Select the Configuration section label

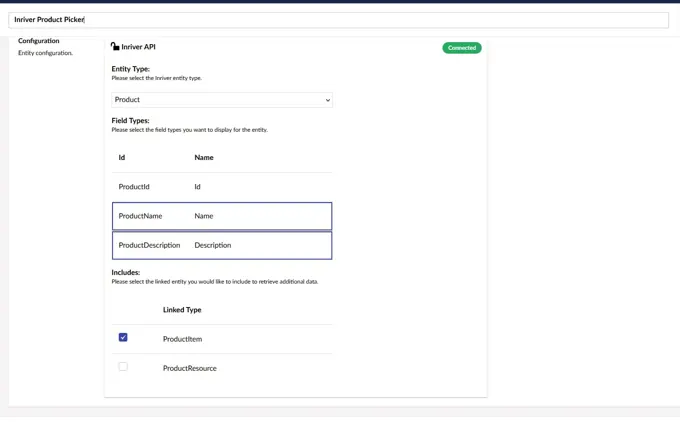pyautogui.click(x=39, y=41)
